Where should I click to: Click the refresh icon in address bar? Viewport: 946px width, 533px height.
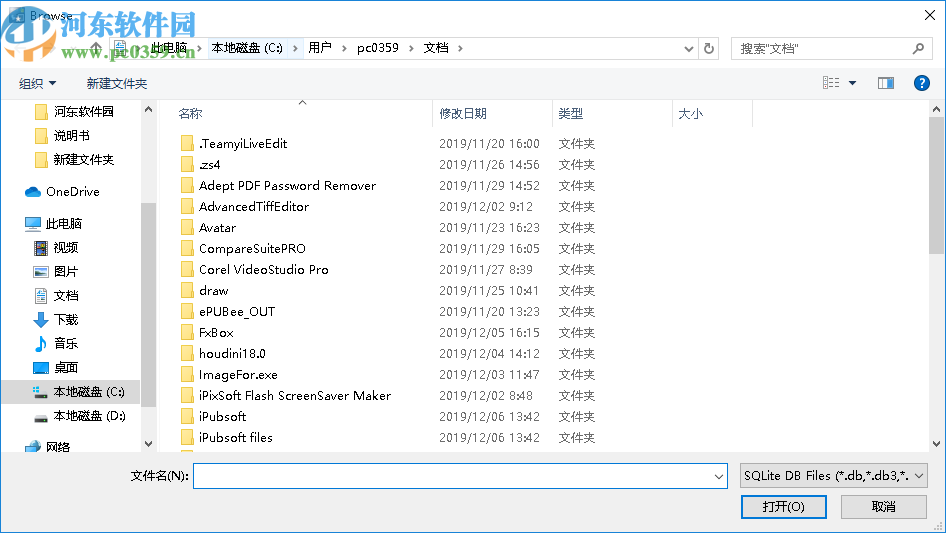(709, 48)
